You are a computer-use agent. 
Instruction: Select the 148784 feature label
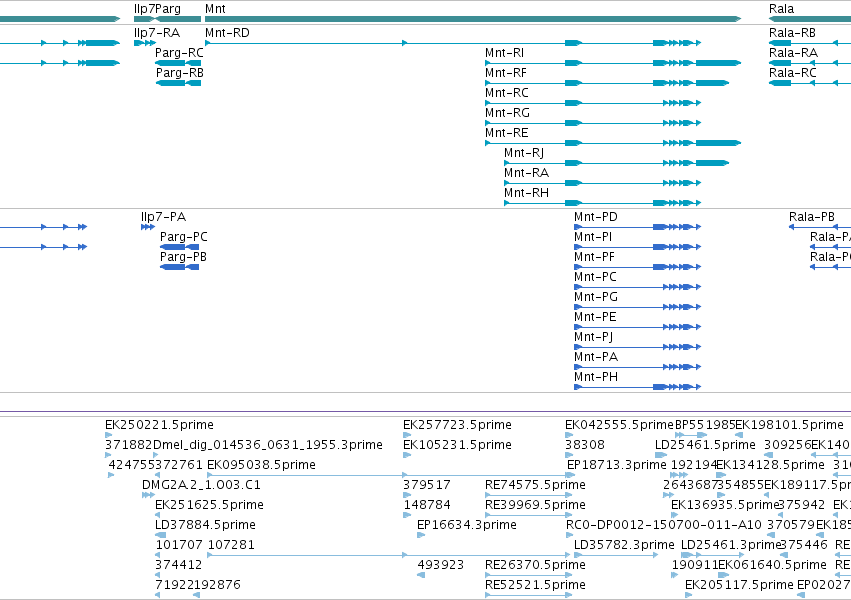tap(427, 505)
